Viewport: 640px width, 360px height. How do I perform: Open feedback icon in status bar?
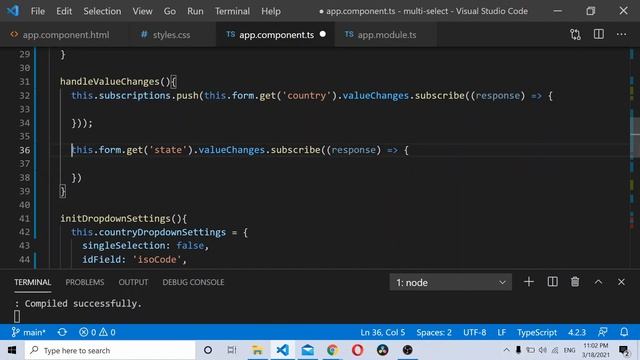[x=603, y=332]
